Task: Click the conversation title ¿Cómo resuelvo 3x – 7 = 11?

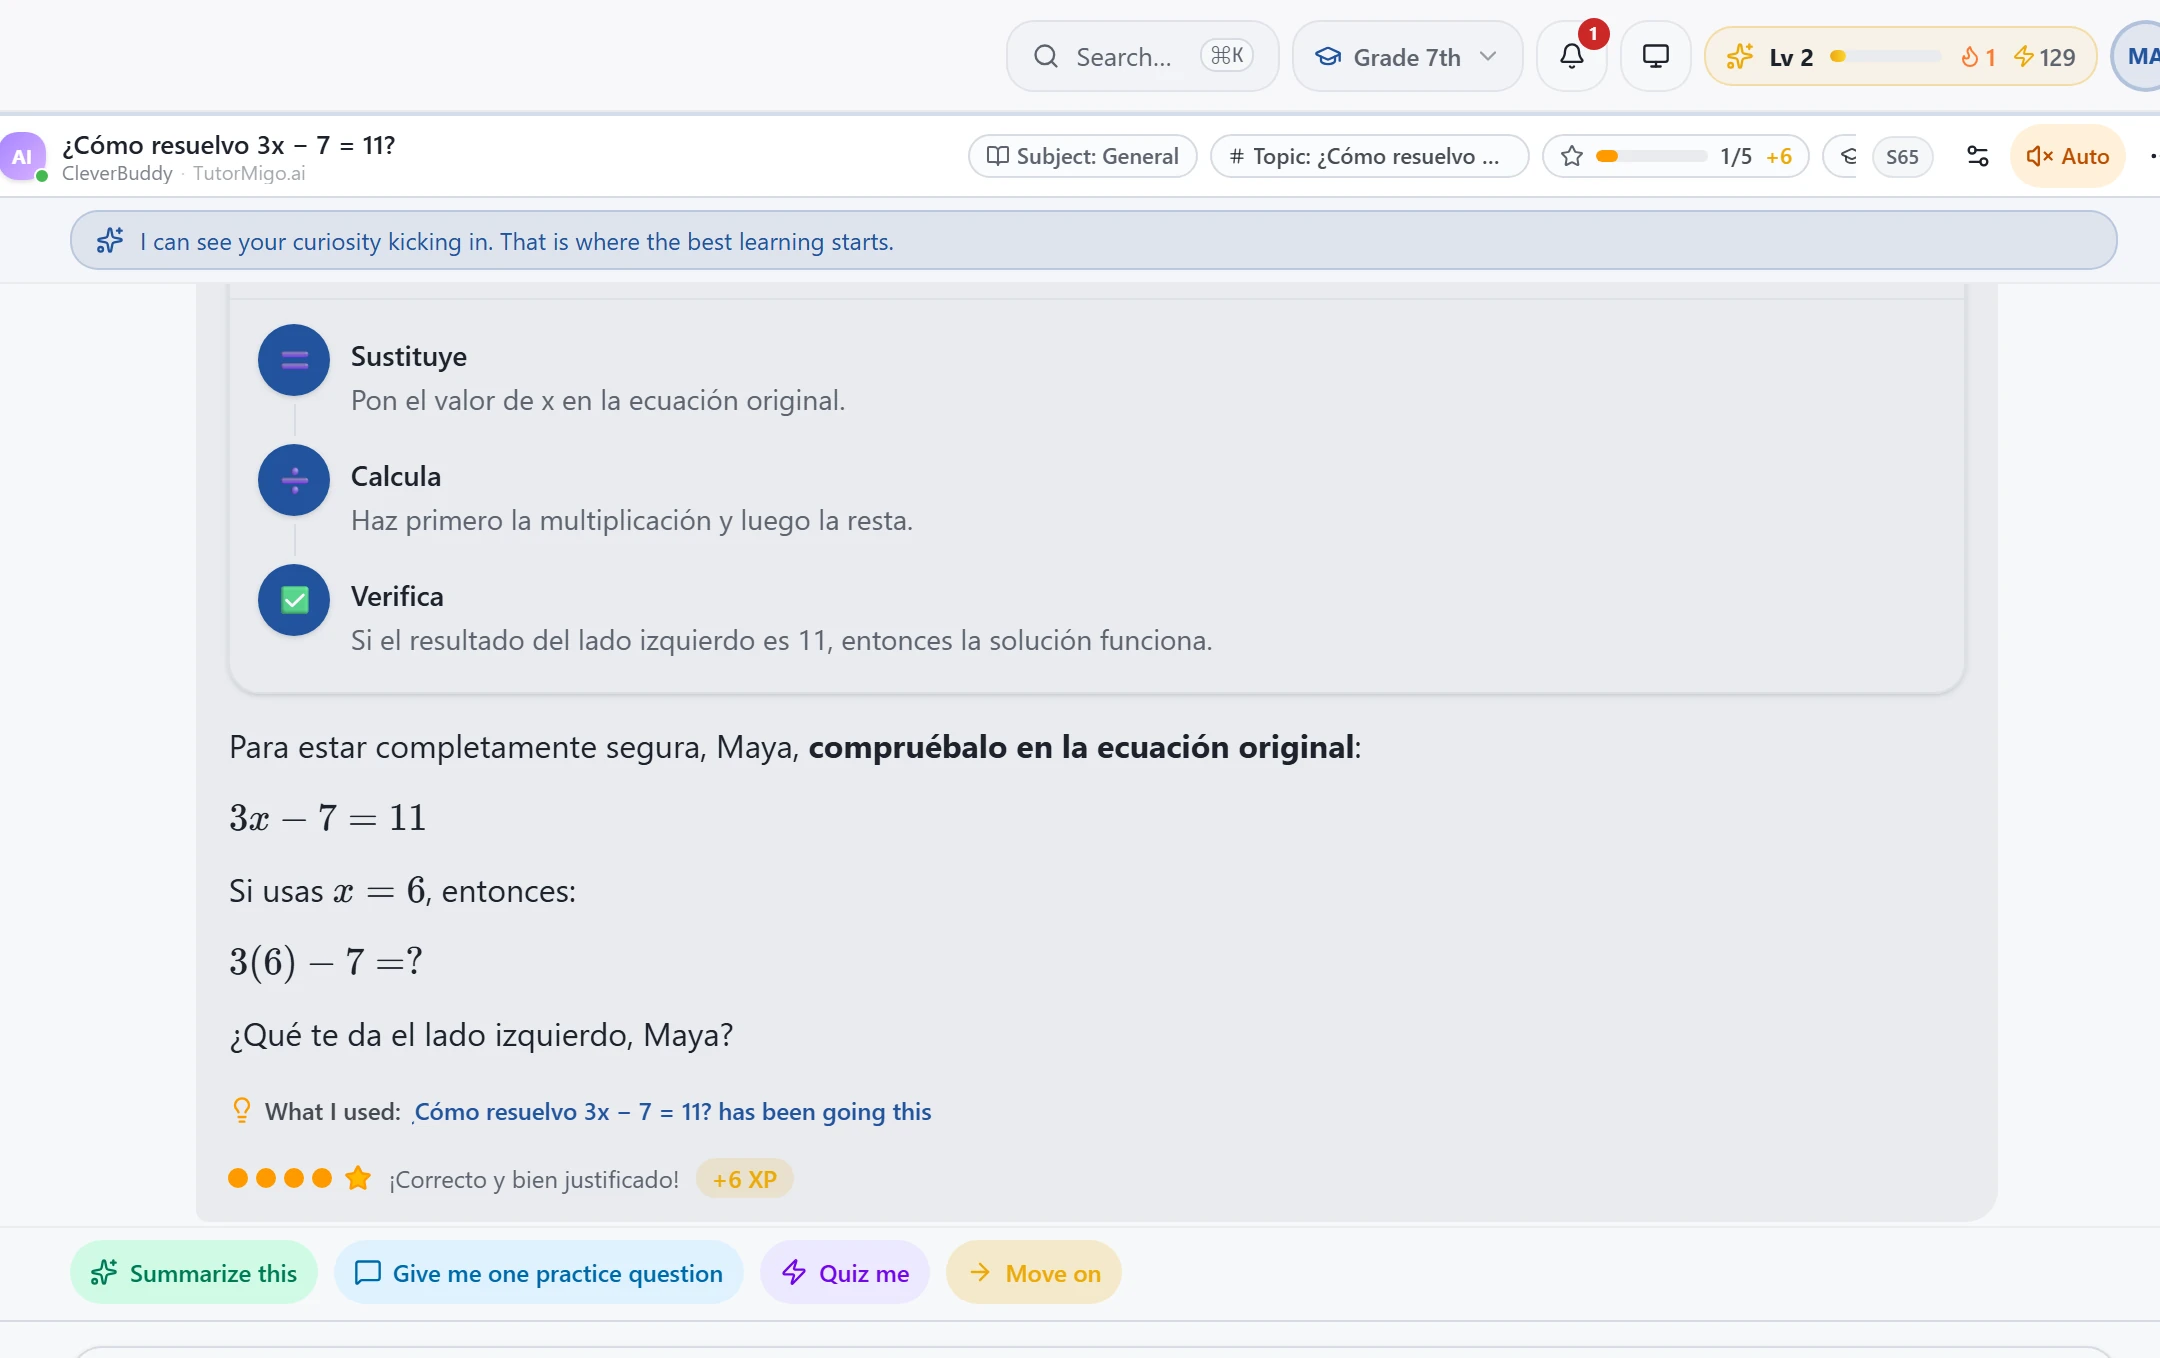Action: (x=229, y=145)
